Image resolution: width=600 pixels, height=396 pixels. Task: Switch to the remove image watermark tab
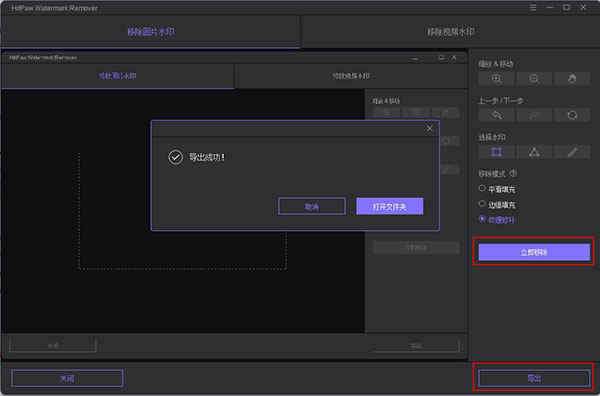tap(151, 32)
